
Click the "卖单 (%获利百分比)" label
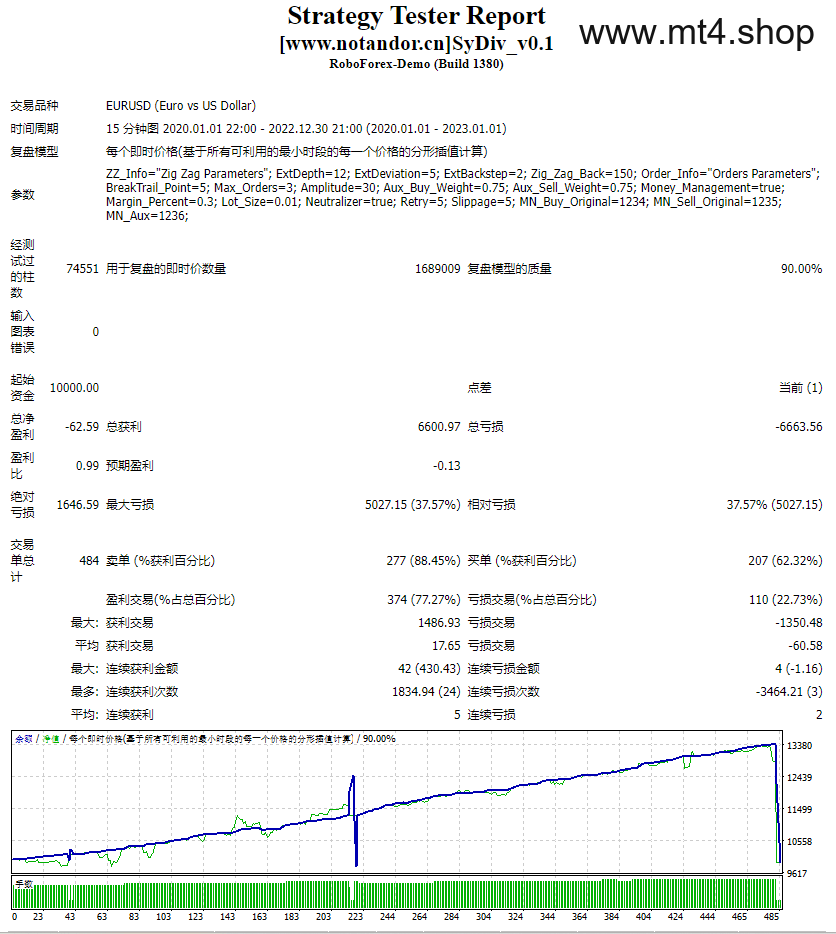coord(160,561)
